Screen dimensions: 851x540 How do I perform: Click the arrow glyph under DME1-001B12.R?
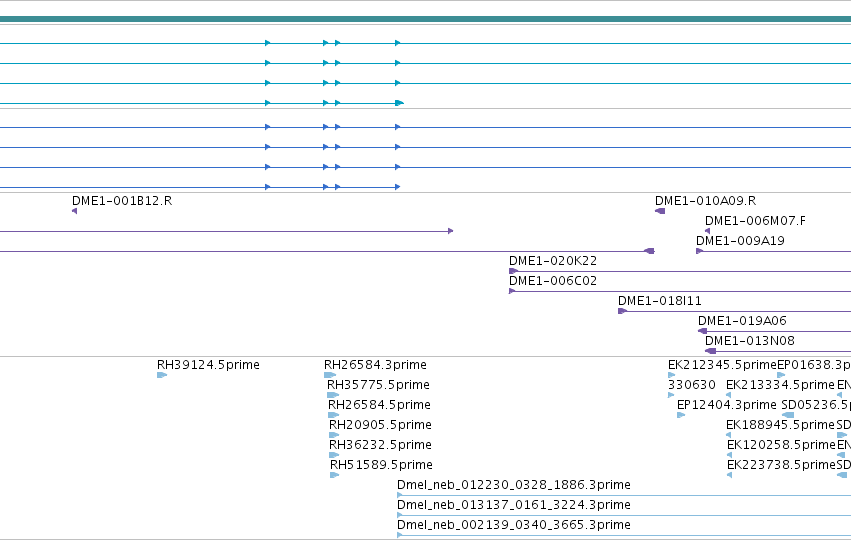click(x=74, y=211)
